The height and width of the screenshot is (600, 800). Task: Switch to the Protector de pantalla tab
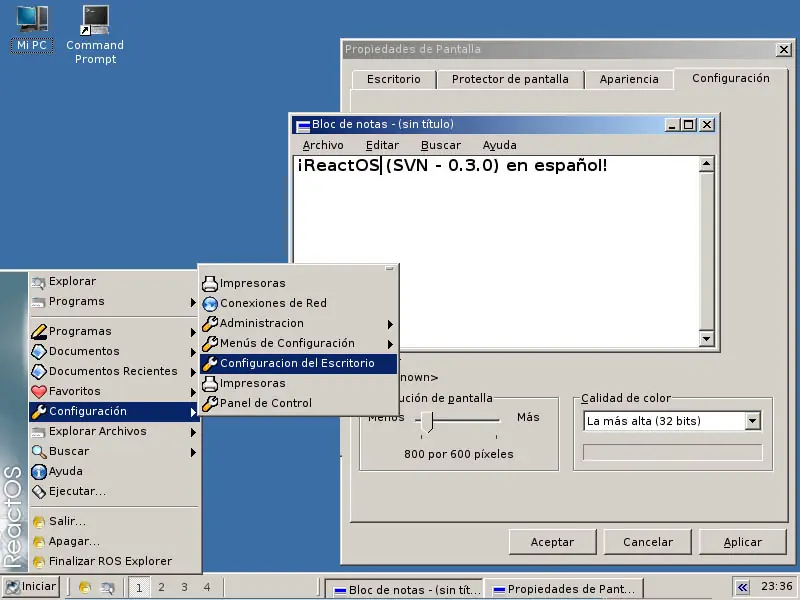(x=510, y=79)
